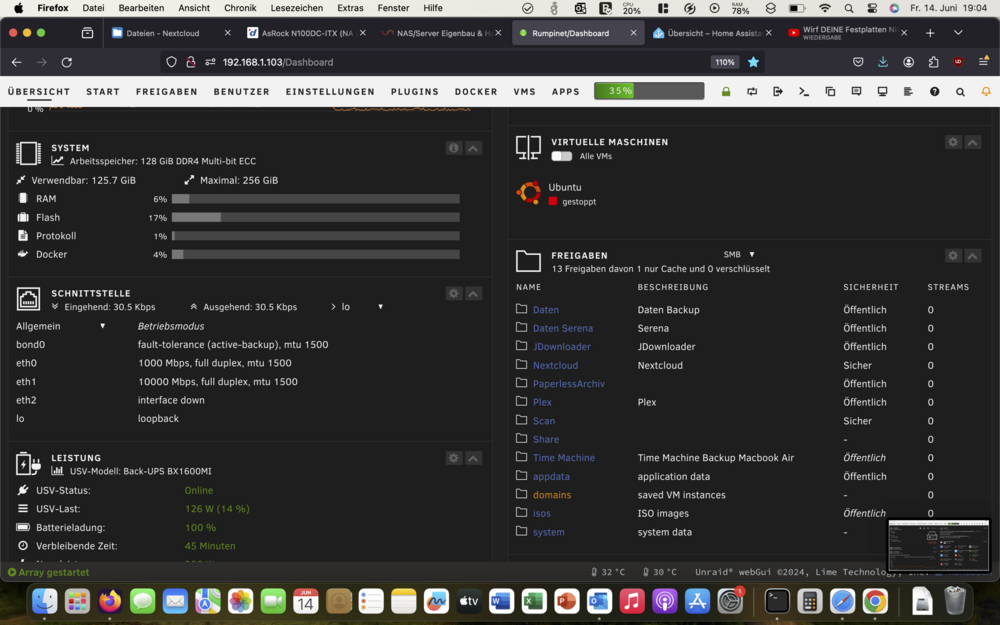
Task: Open Google Chrome in the Dock
Action: (x=875, y=601)
